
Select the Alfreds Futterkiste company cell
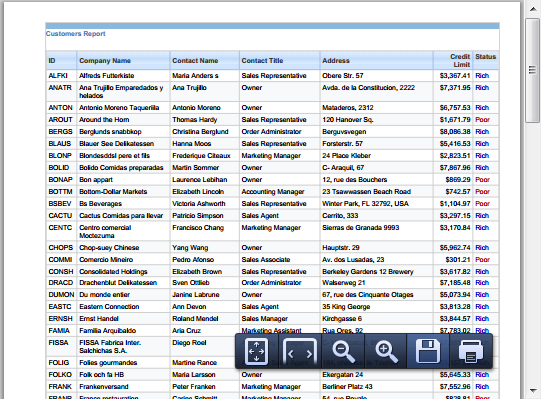pyautogui.click(x=123, y=76)
